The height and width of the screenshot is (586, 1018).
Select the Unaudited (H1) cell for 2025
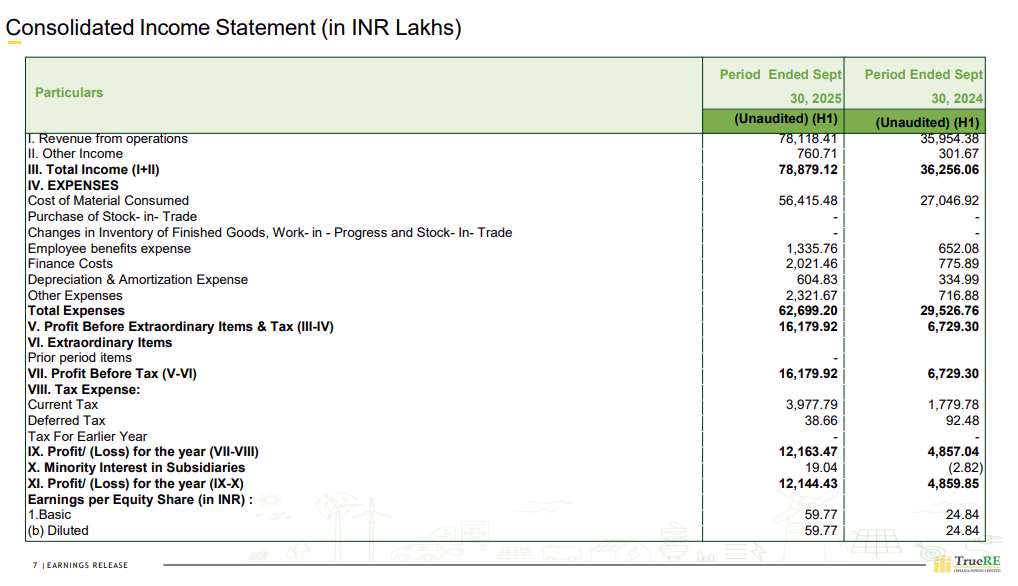(x=786, y=119)
